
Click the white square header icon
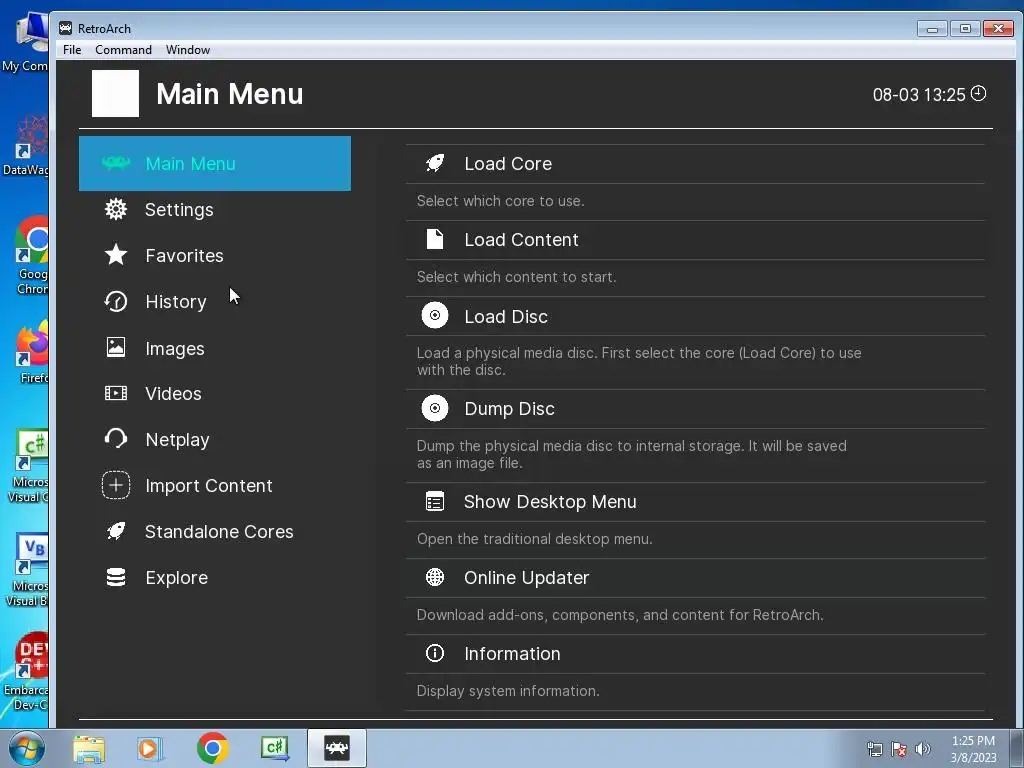(115, 93)
